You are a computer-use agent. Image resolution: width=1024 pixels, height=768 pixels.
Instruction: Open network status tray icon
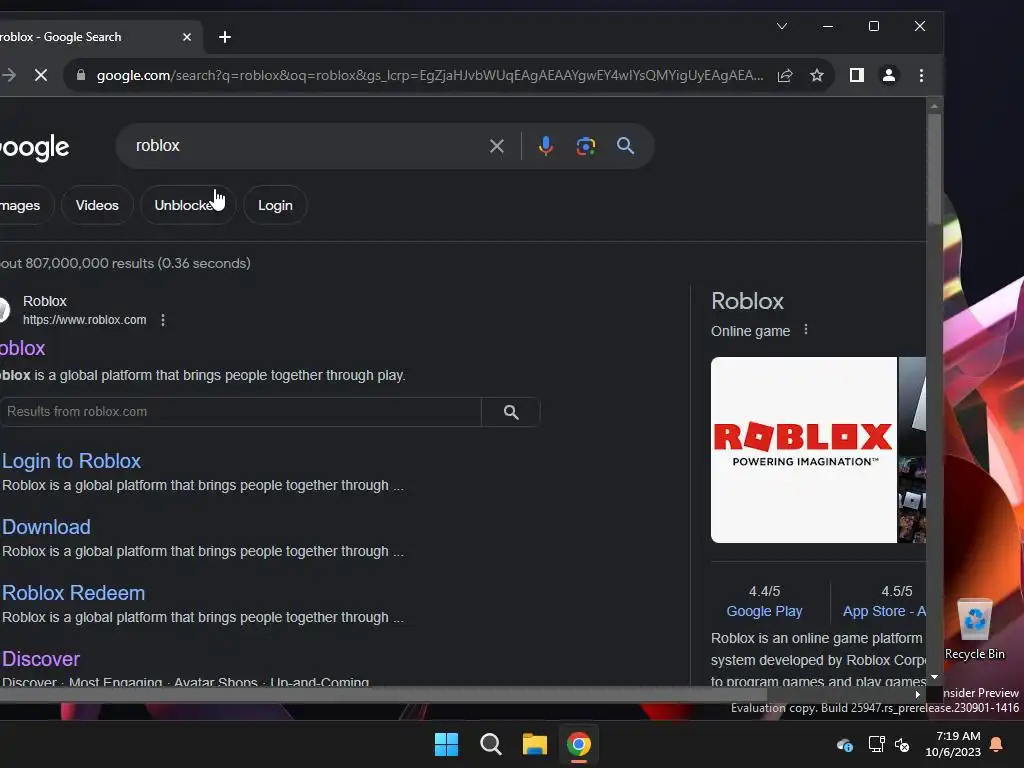(876, 744)
